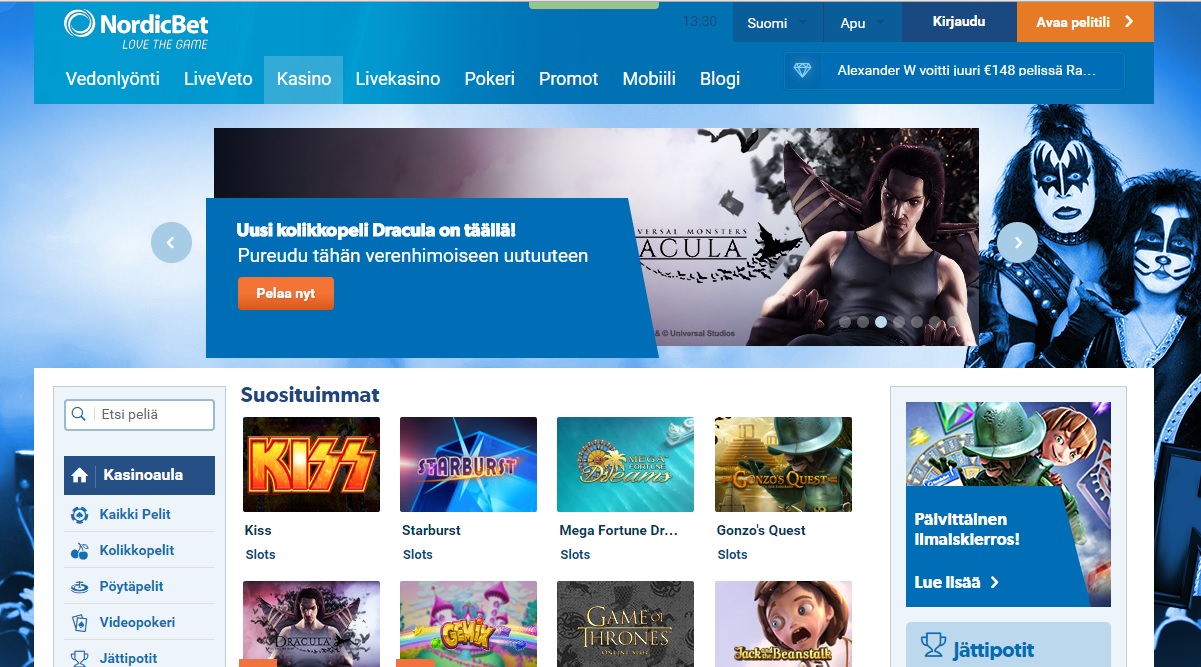Image resolution: width=1201 pixels, height=667 pixels.
Task: Click the diamond icon in winner ticker
Action: [803, 71]
